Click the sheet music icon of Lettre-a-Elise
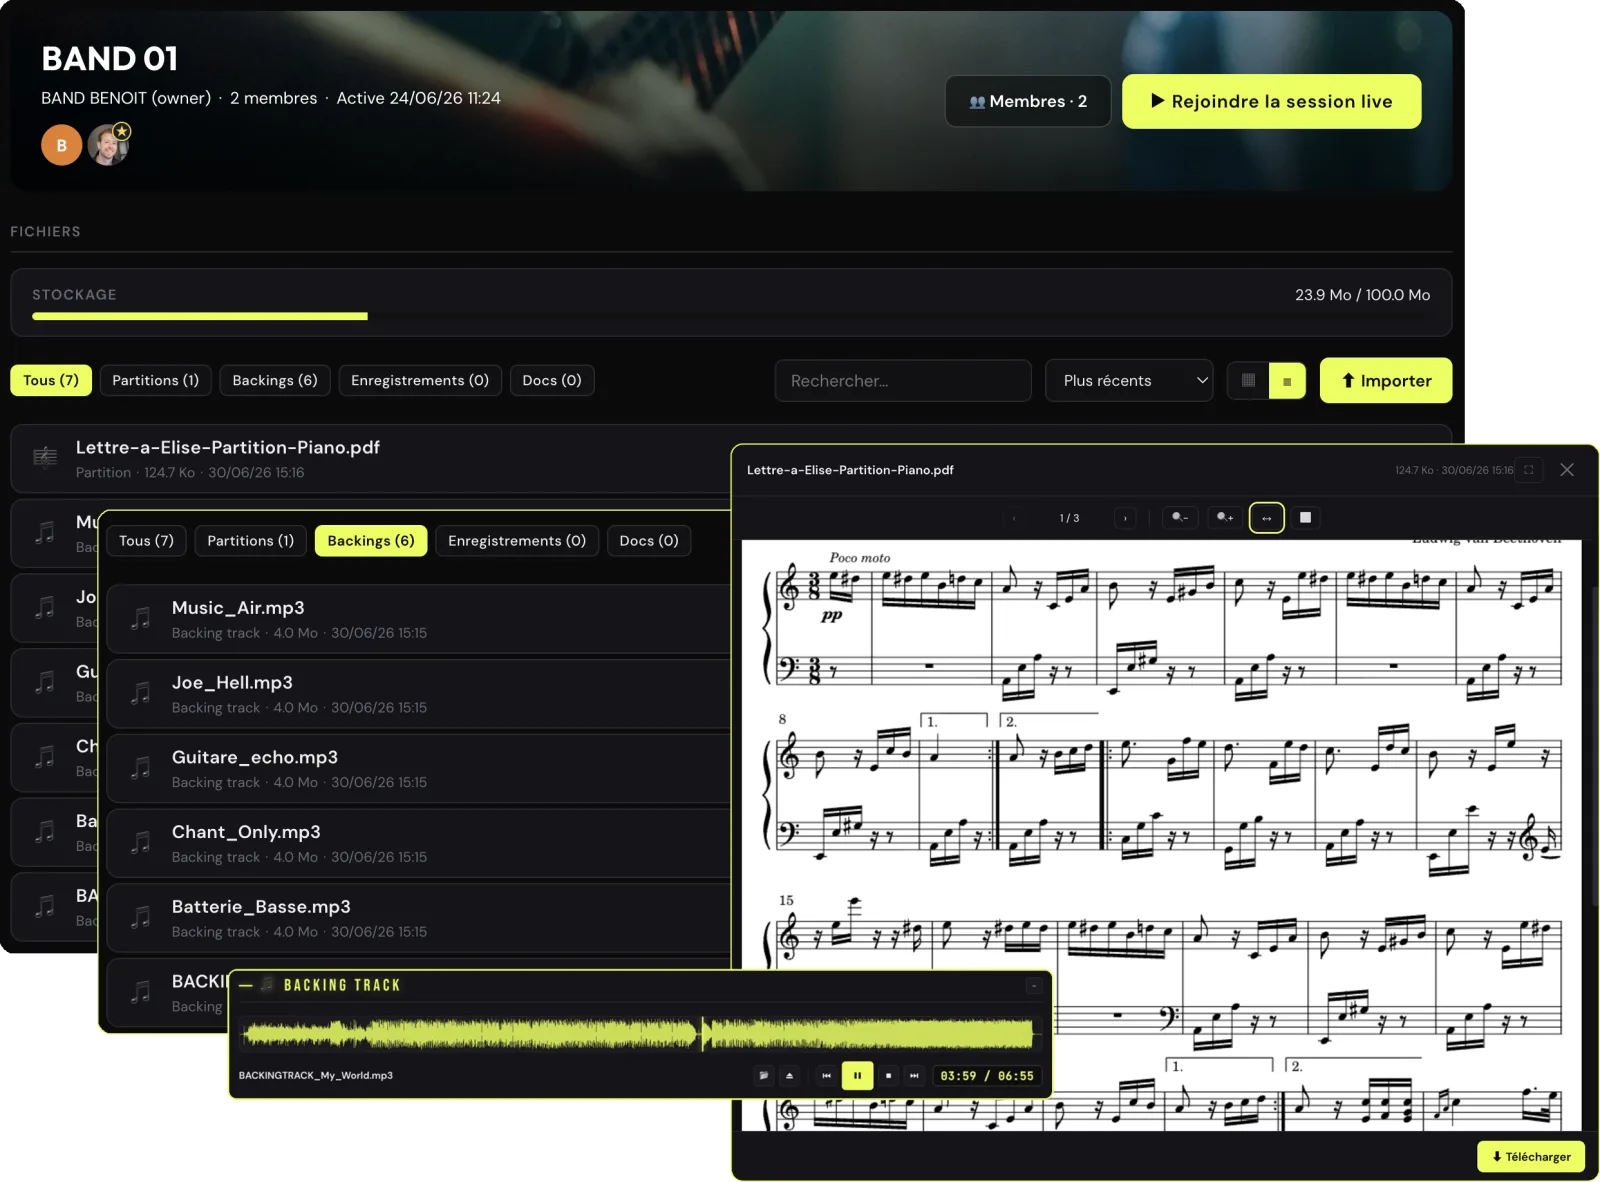1600x1182 pixels. click(x=45, y=458)
